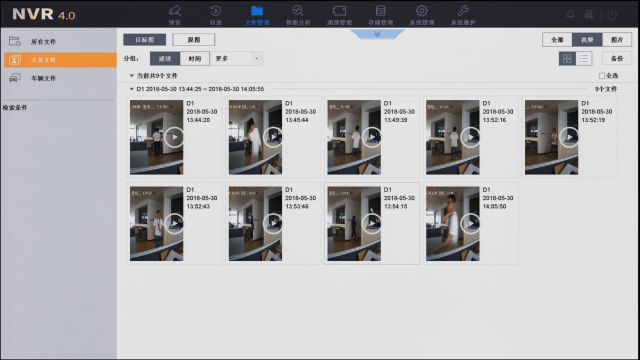The image size is (640, 360).
Task: Click the alarm bell icon in top bar
Action: coord(570,14)
